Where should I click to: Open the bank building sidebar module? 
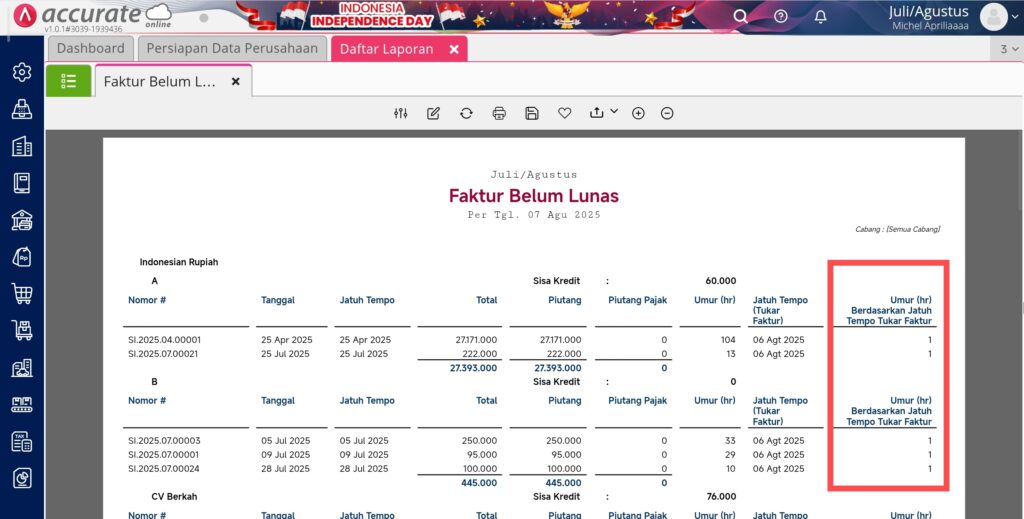coord(22,220)
